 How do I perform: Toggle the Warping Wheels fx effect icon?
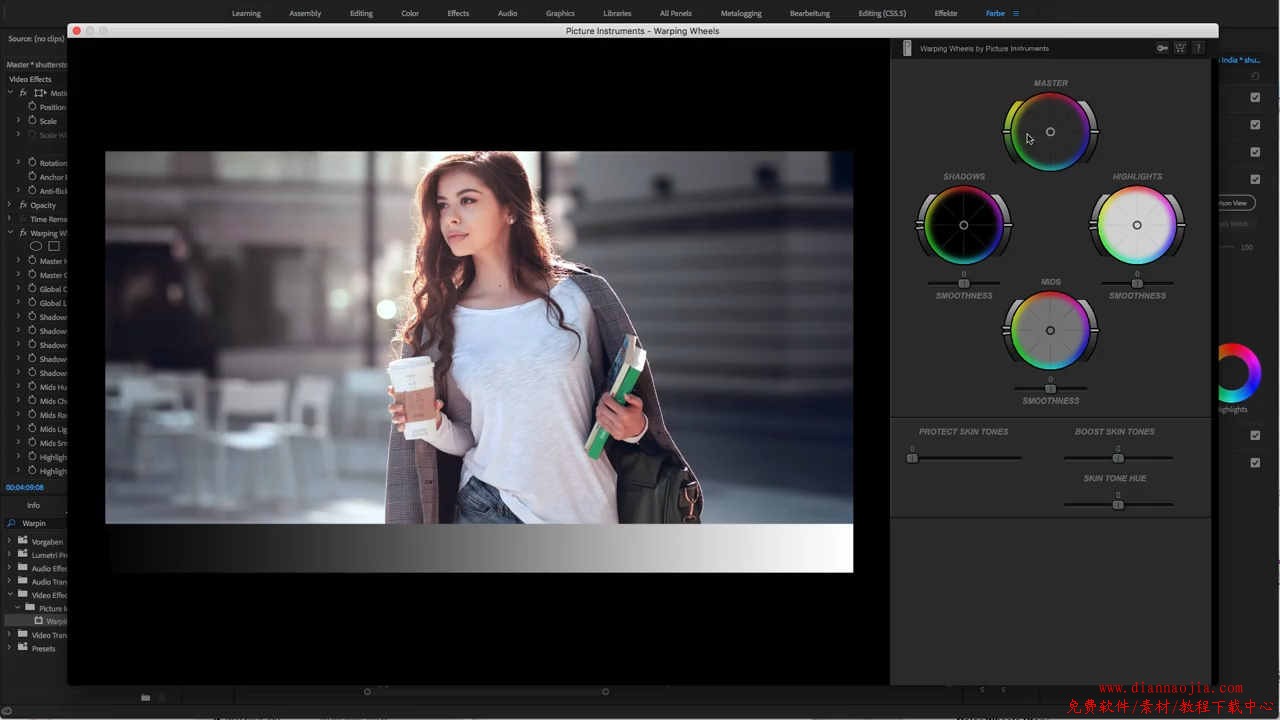(23, 233)
